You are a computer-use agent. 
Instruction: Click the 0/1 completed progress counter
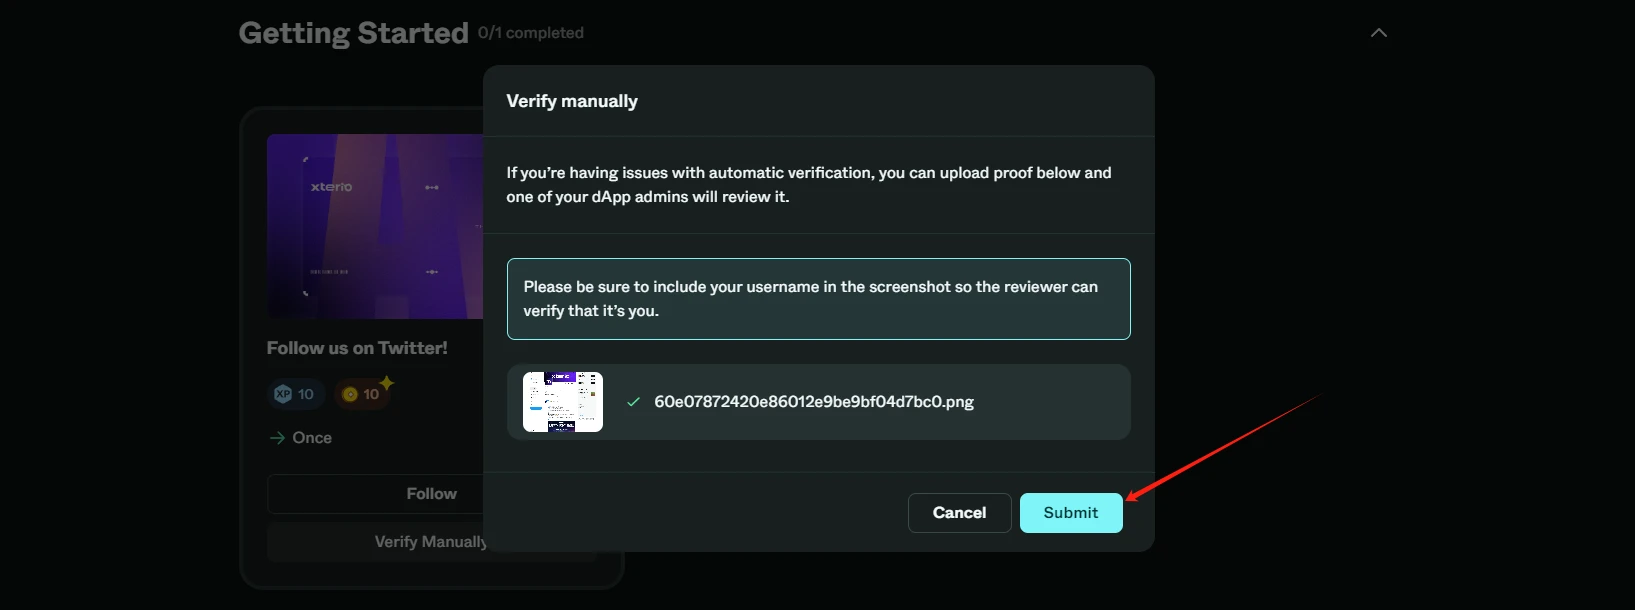click(531, 33)
